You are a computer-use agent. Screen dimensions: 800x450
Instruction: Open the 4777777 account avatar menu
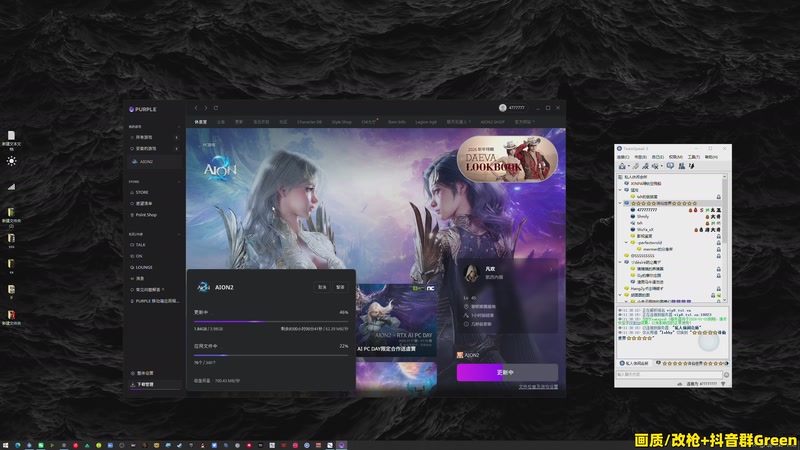tap(503, 108)
